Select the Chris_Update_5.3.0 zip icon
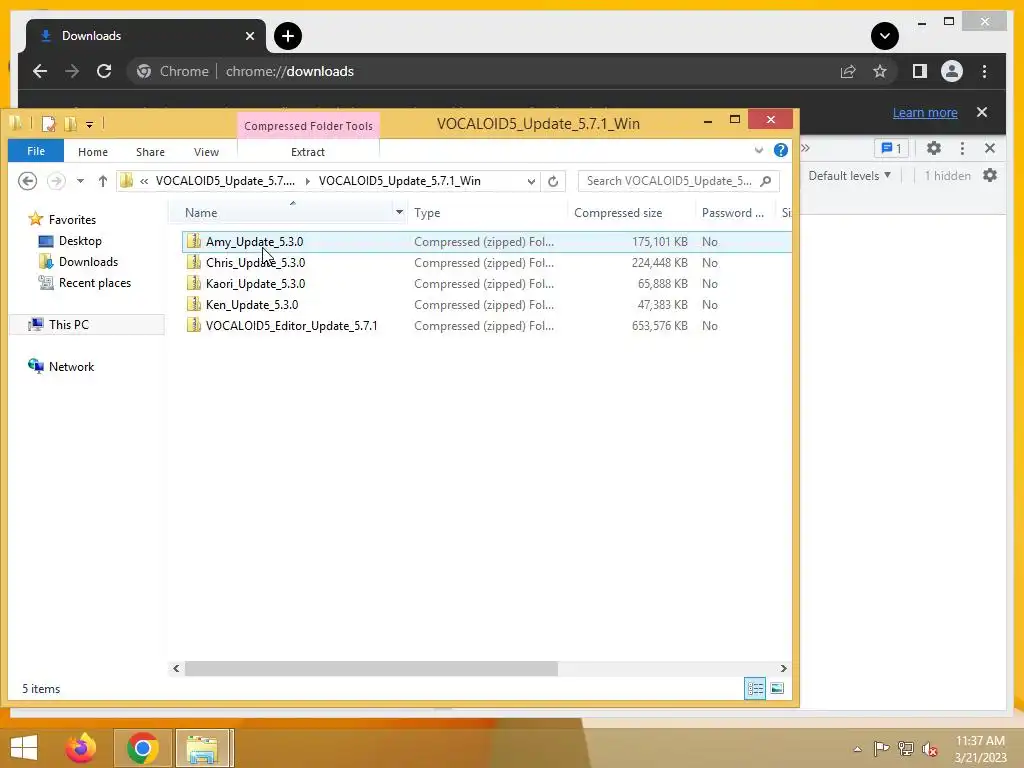 pyautogui.click(x=193, y=262)
